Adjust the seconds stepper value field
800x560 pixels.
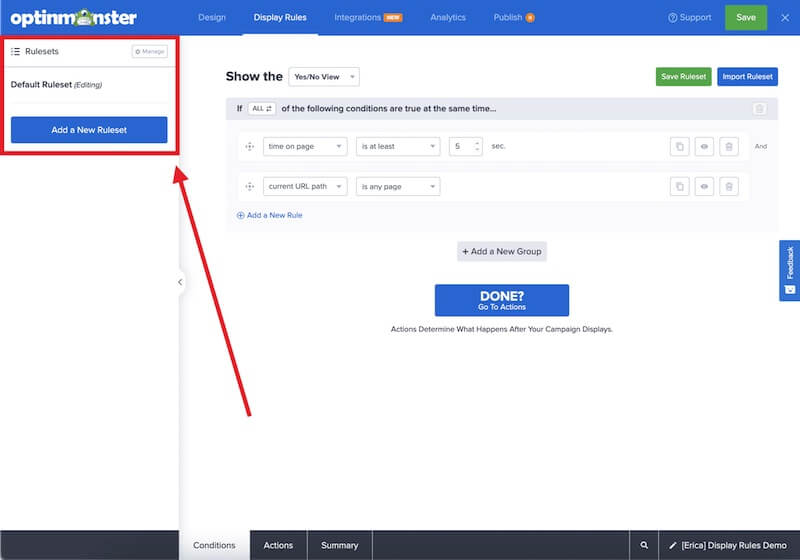click(x=465, y=147)
